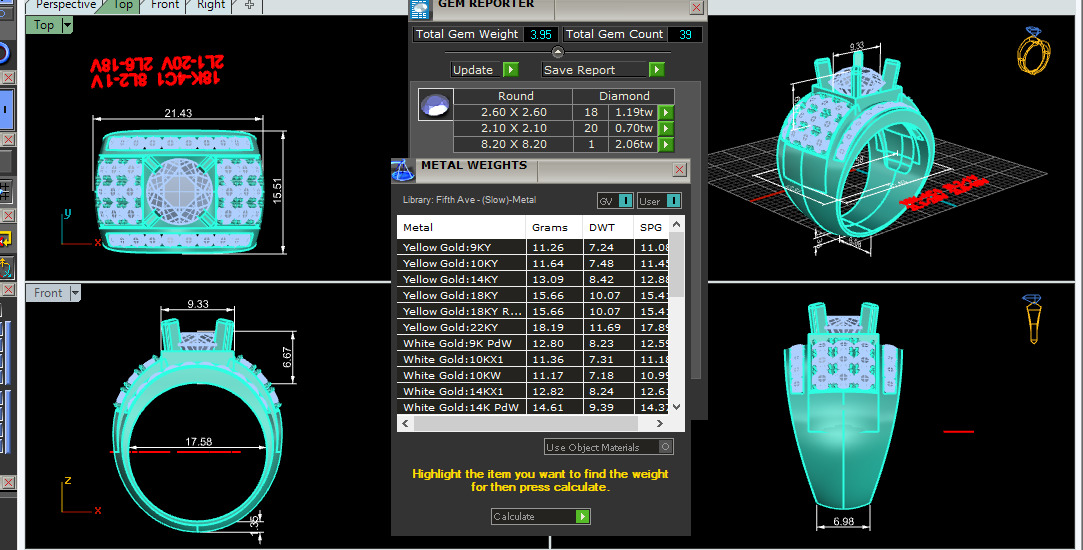Click the 1.19tw cell in gem table
This screenshot has width=1083, height=550.
(x=633, y=112)
